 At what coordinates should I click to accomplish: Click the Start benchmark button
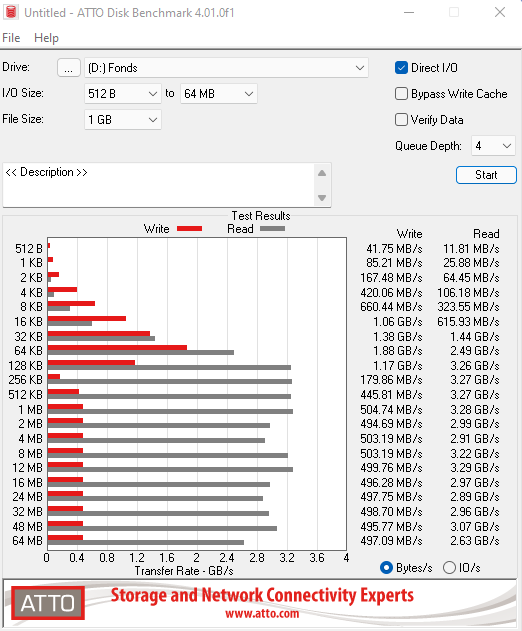[x=486, y=175]
